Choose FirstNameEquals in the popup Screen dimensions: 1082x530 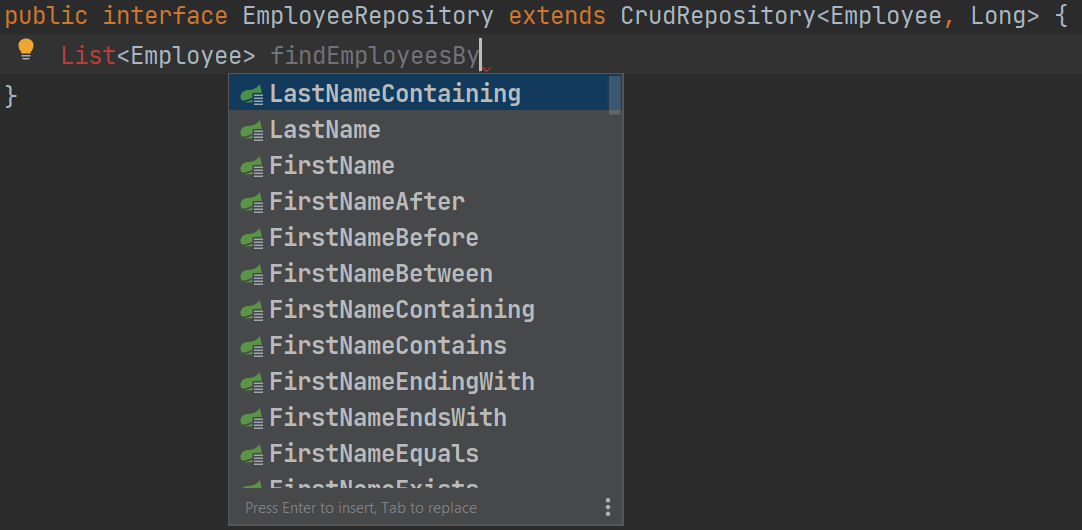374,454
